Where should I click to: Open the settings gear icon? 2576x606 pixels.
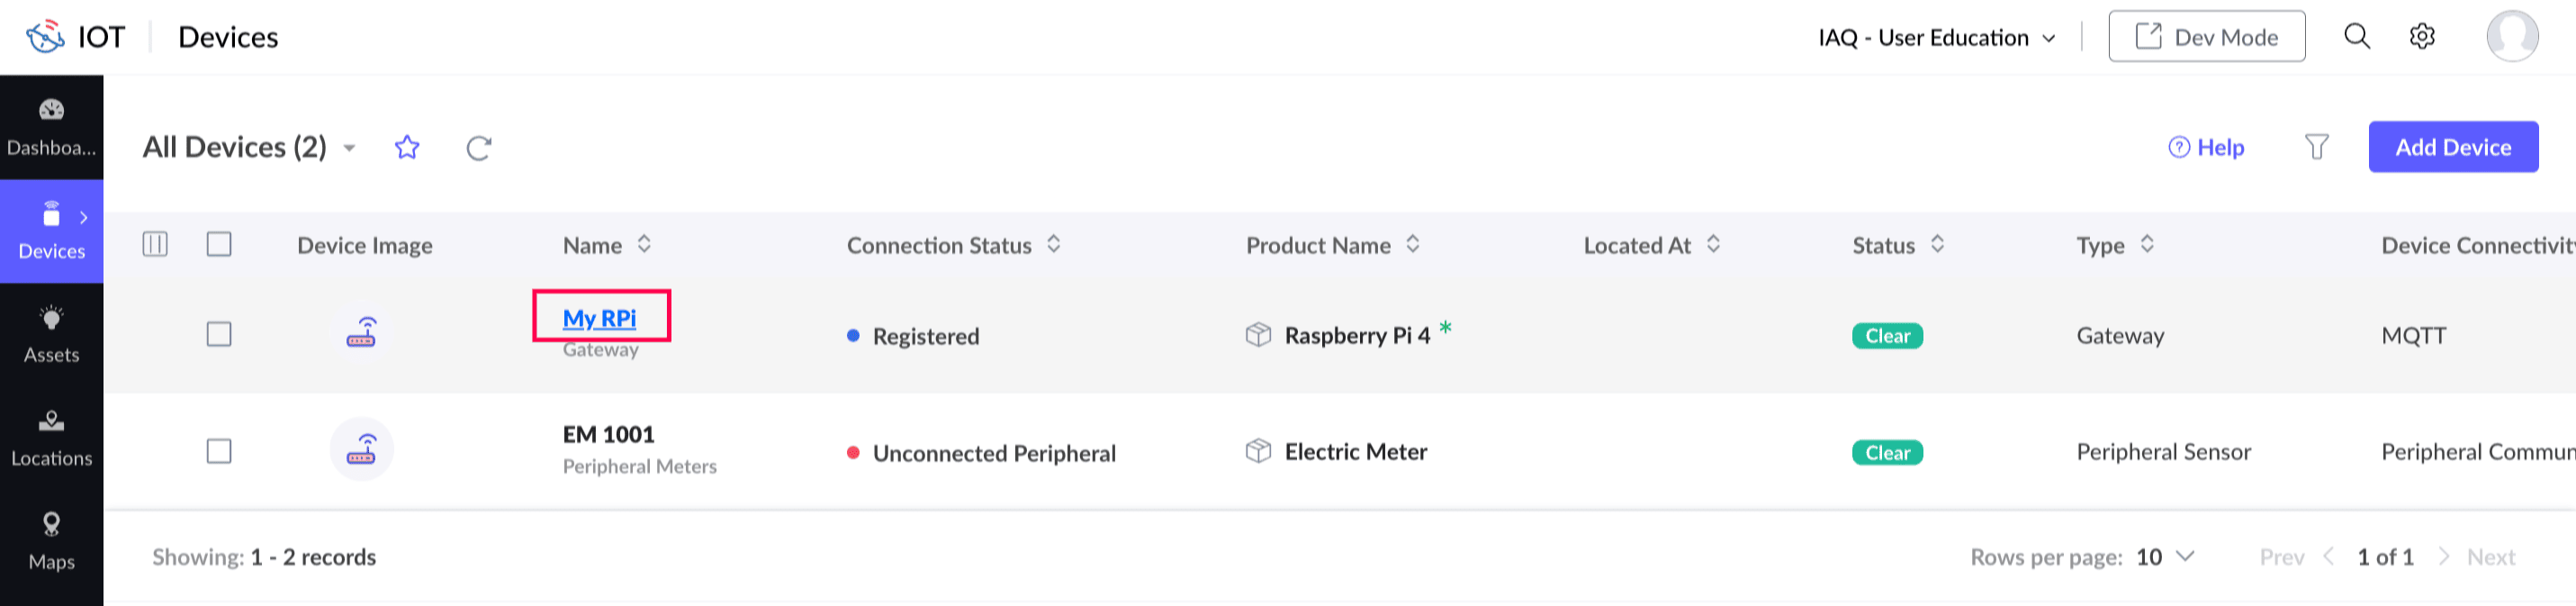tap(2422, 37)
